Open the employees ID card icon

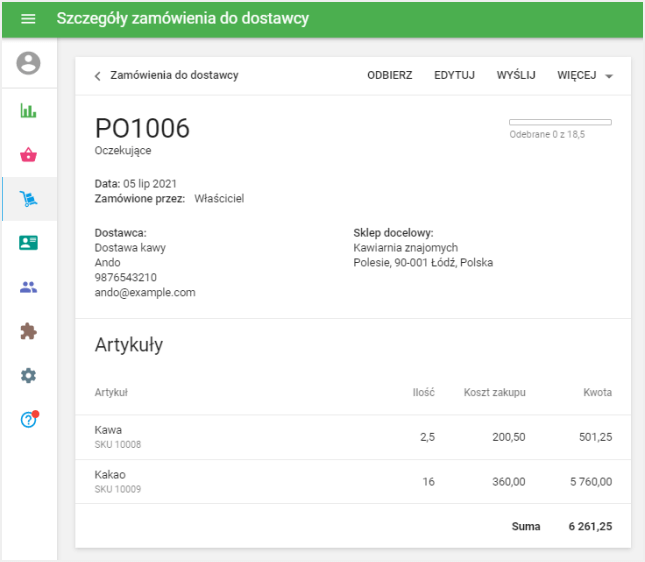pyautogui.click(x=28, y=243)
